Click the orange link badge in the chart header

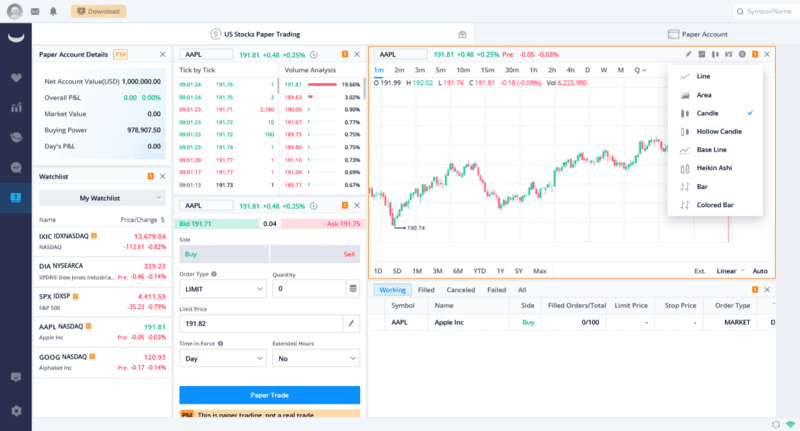[755, 54]
